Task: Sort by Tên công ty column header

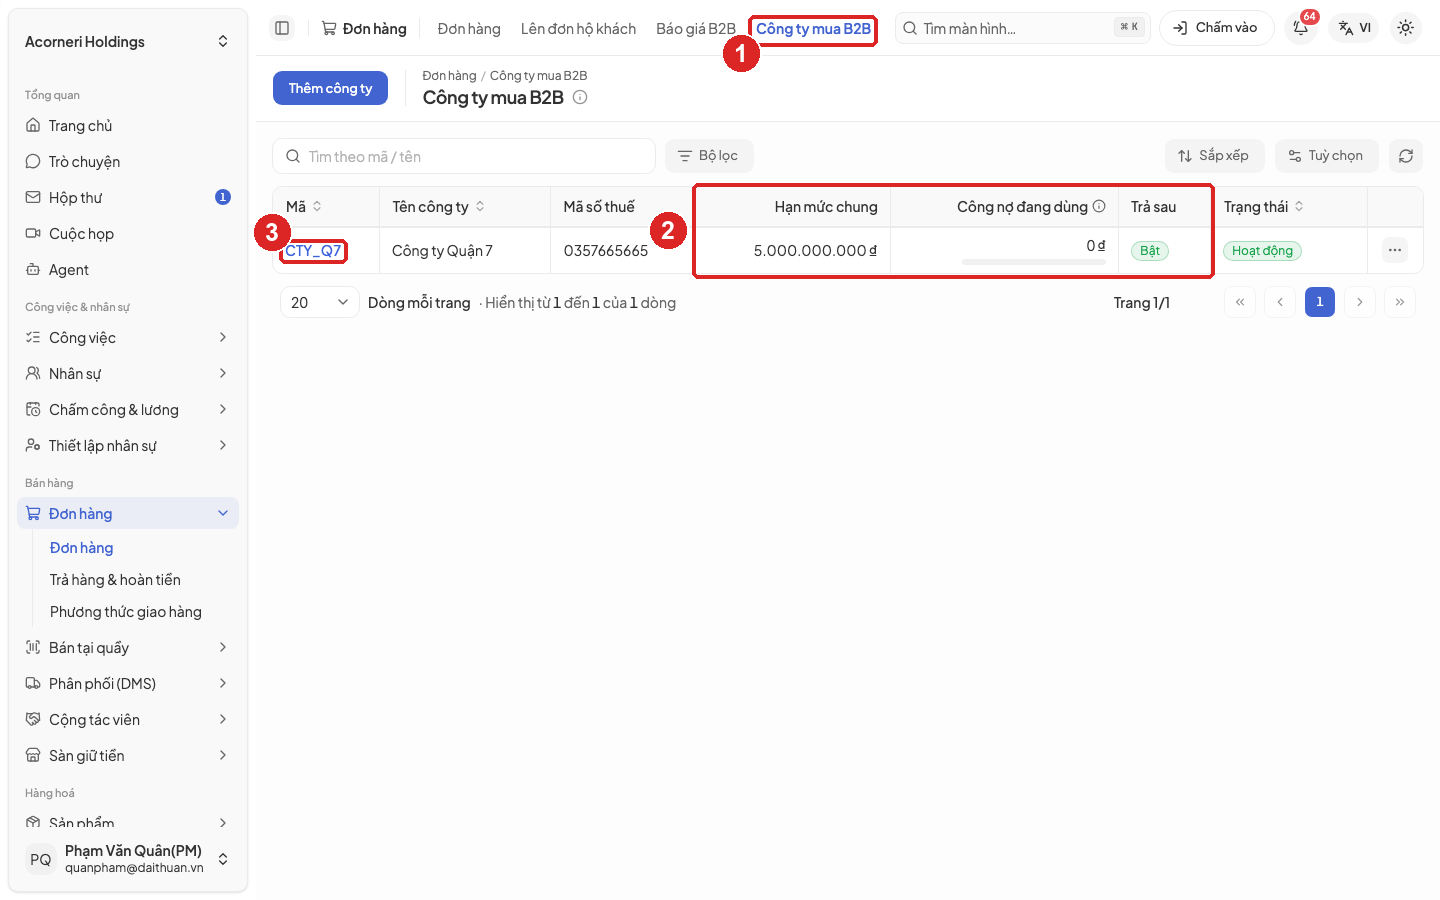Action: 438,206
